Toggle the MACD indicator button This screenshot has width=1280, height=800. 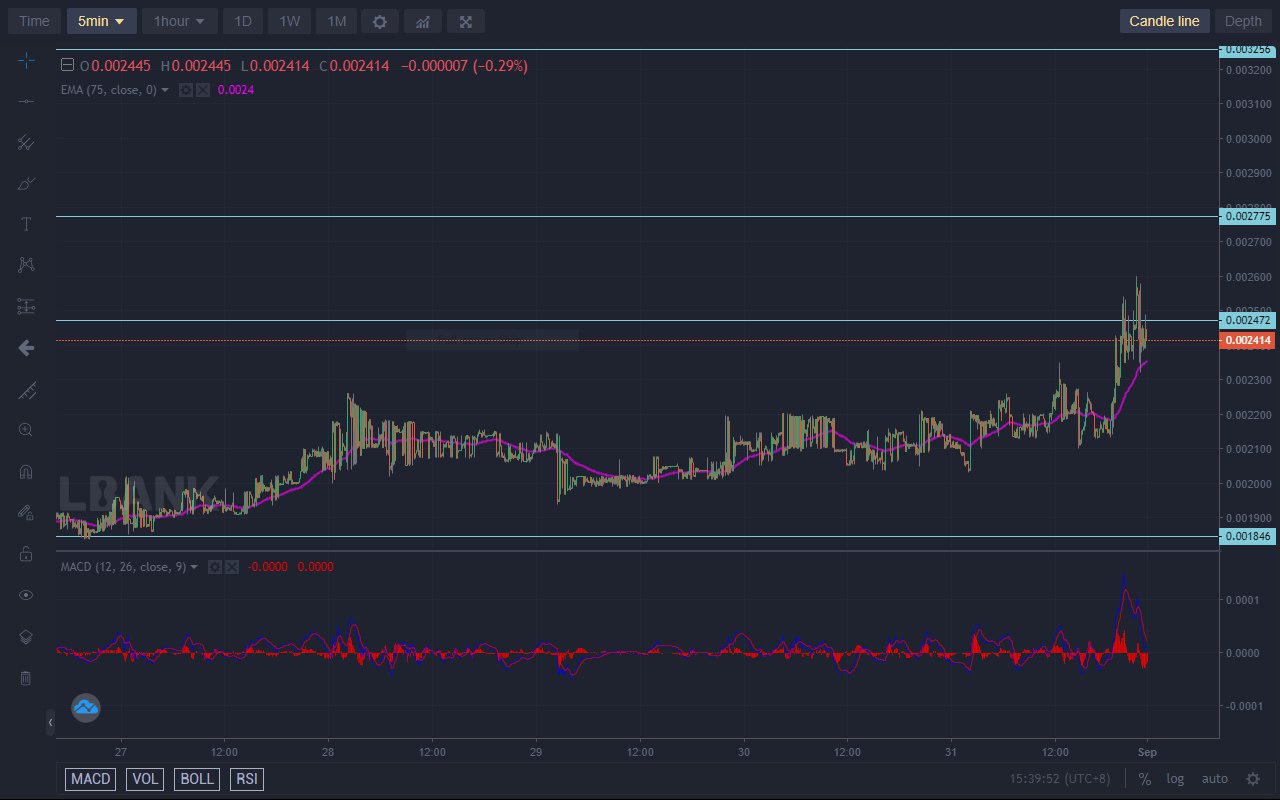coord(91,779)
